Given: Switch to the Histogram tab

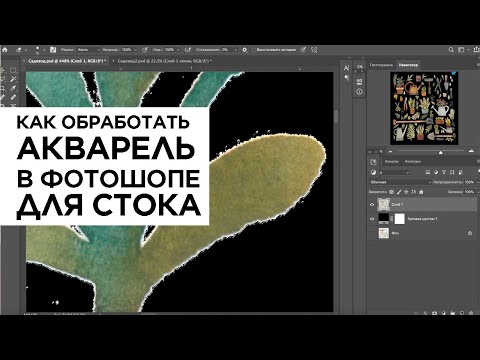Looking at the screenshot, I should pyautogui.click(x=381, y=65).
